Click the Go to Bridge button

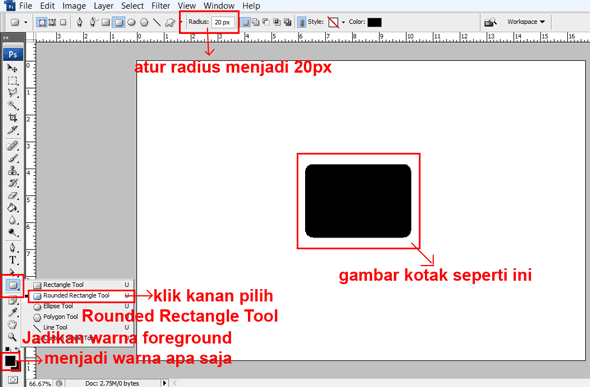pos(490,22)
